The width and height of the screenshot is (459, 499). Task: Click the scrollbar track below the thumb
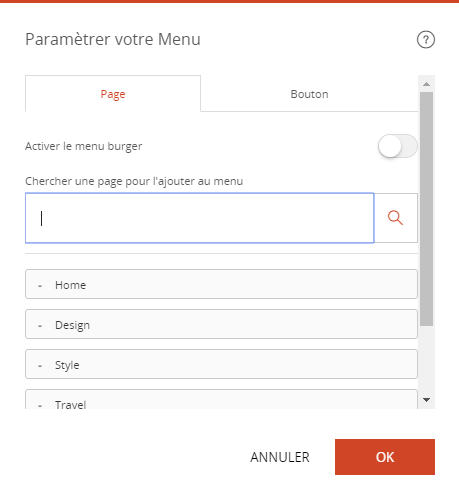[426, 359]
